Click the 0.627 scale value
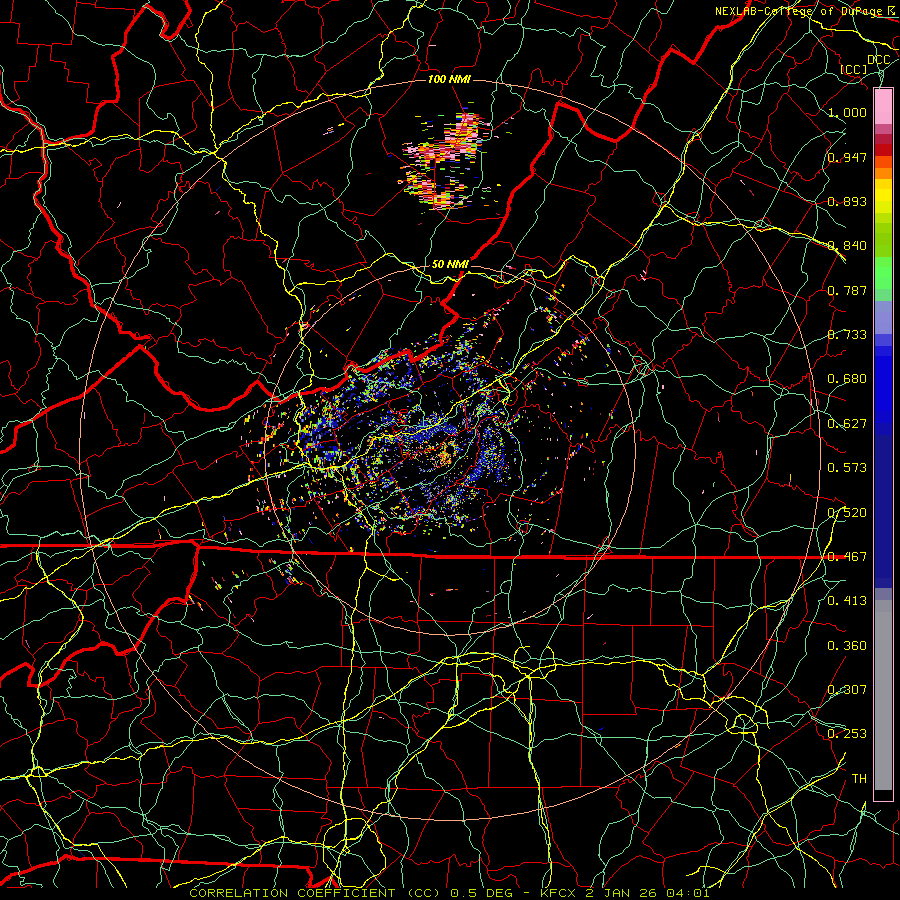Image resolution: width=900 pixels, height=900 pixels. (x=847, y=424)
